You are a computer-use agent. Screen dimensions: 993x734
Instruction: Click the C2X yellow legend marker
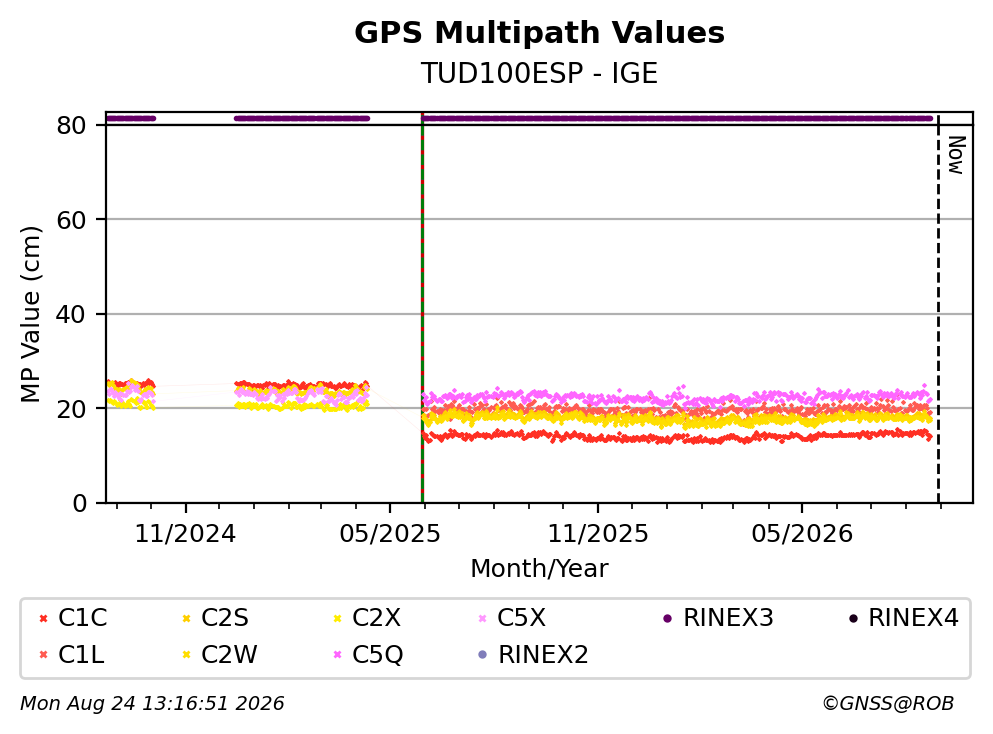coord(338,619)
